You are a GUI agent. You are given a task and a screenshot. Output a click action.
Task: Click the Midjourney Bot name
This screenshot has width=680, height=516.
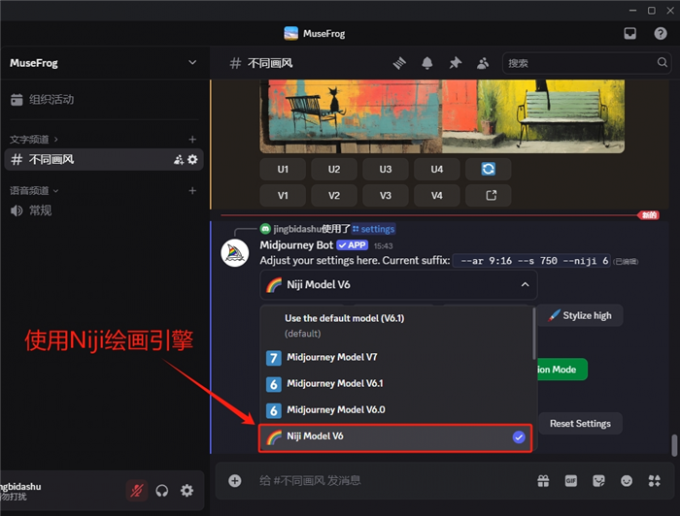coord(296,245)
